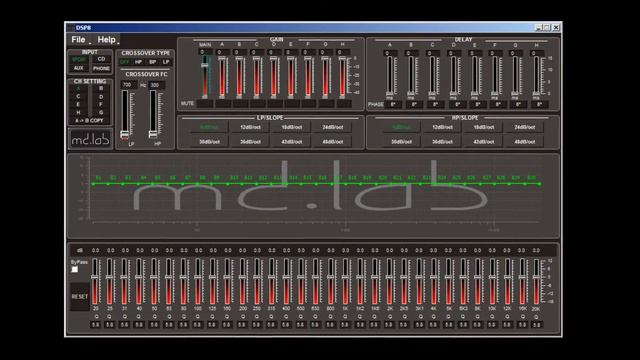Select 18dB/oct in HP/SLOPE

pos(483,127)
